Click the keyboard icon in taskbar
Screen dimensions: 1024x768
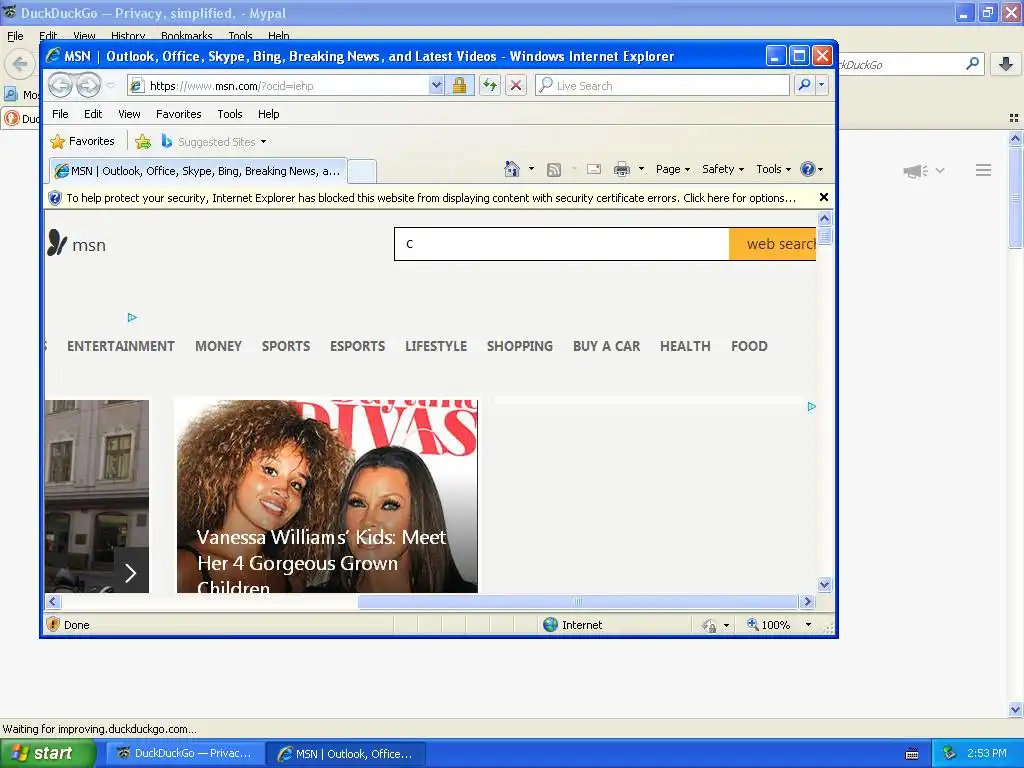[x=912, y=754]
